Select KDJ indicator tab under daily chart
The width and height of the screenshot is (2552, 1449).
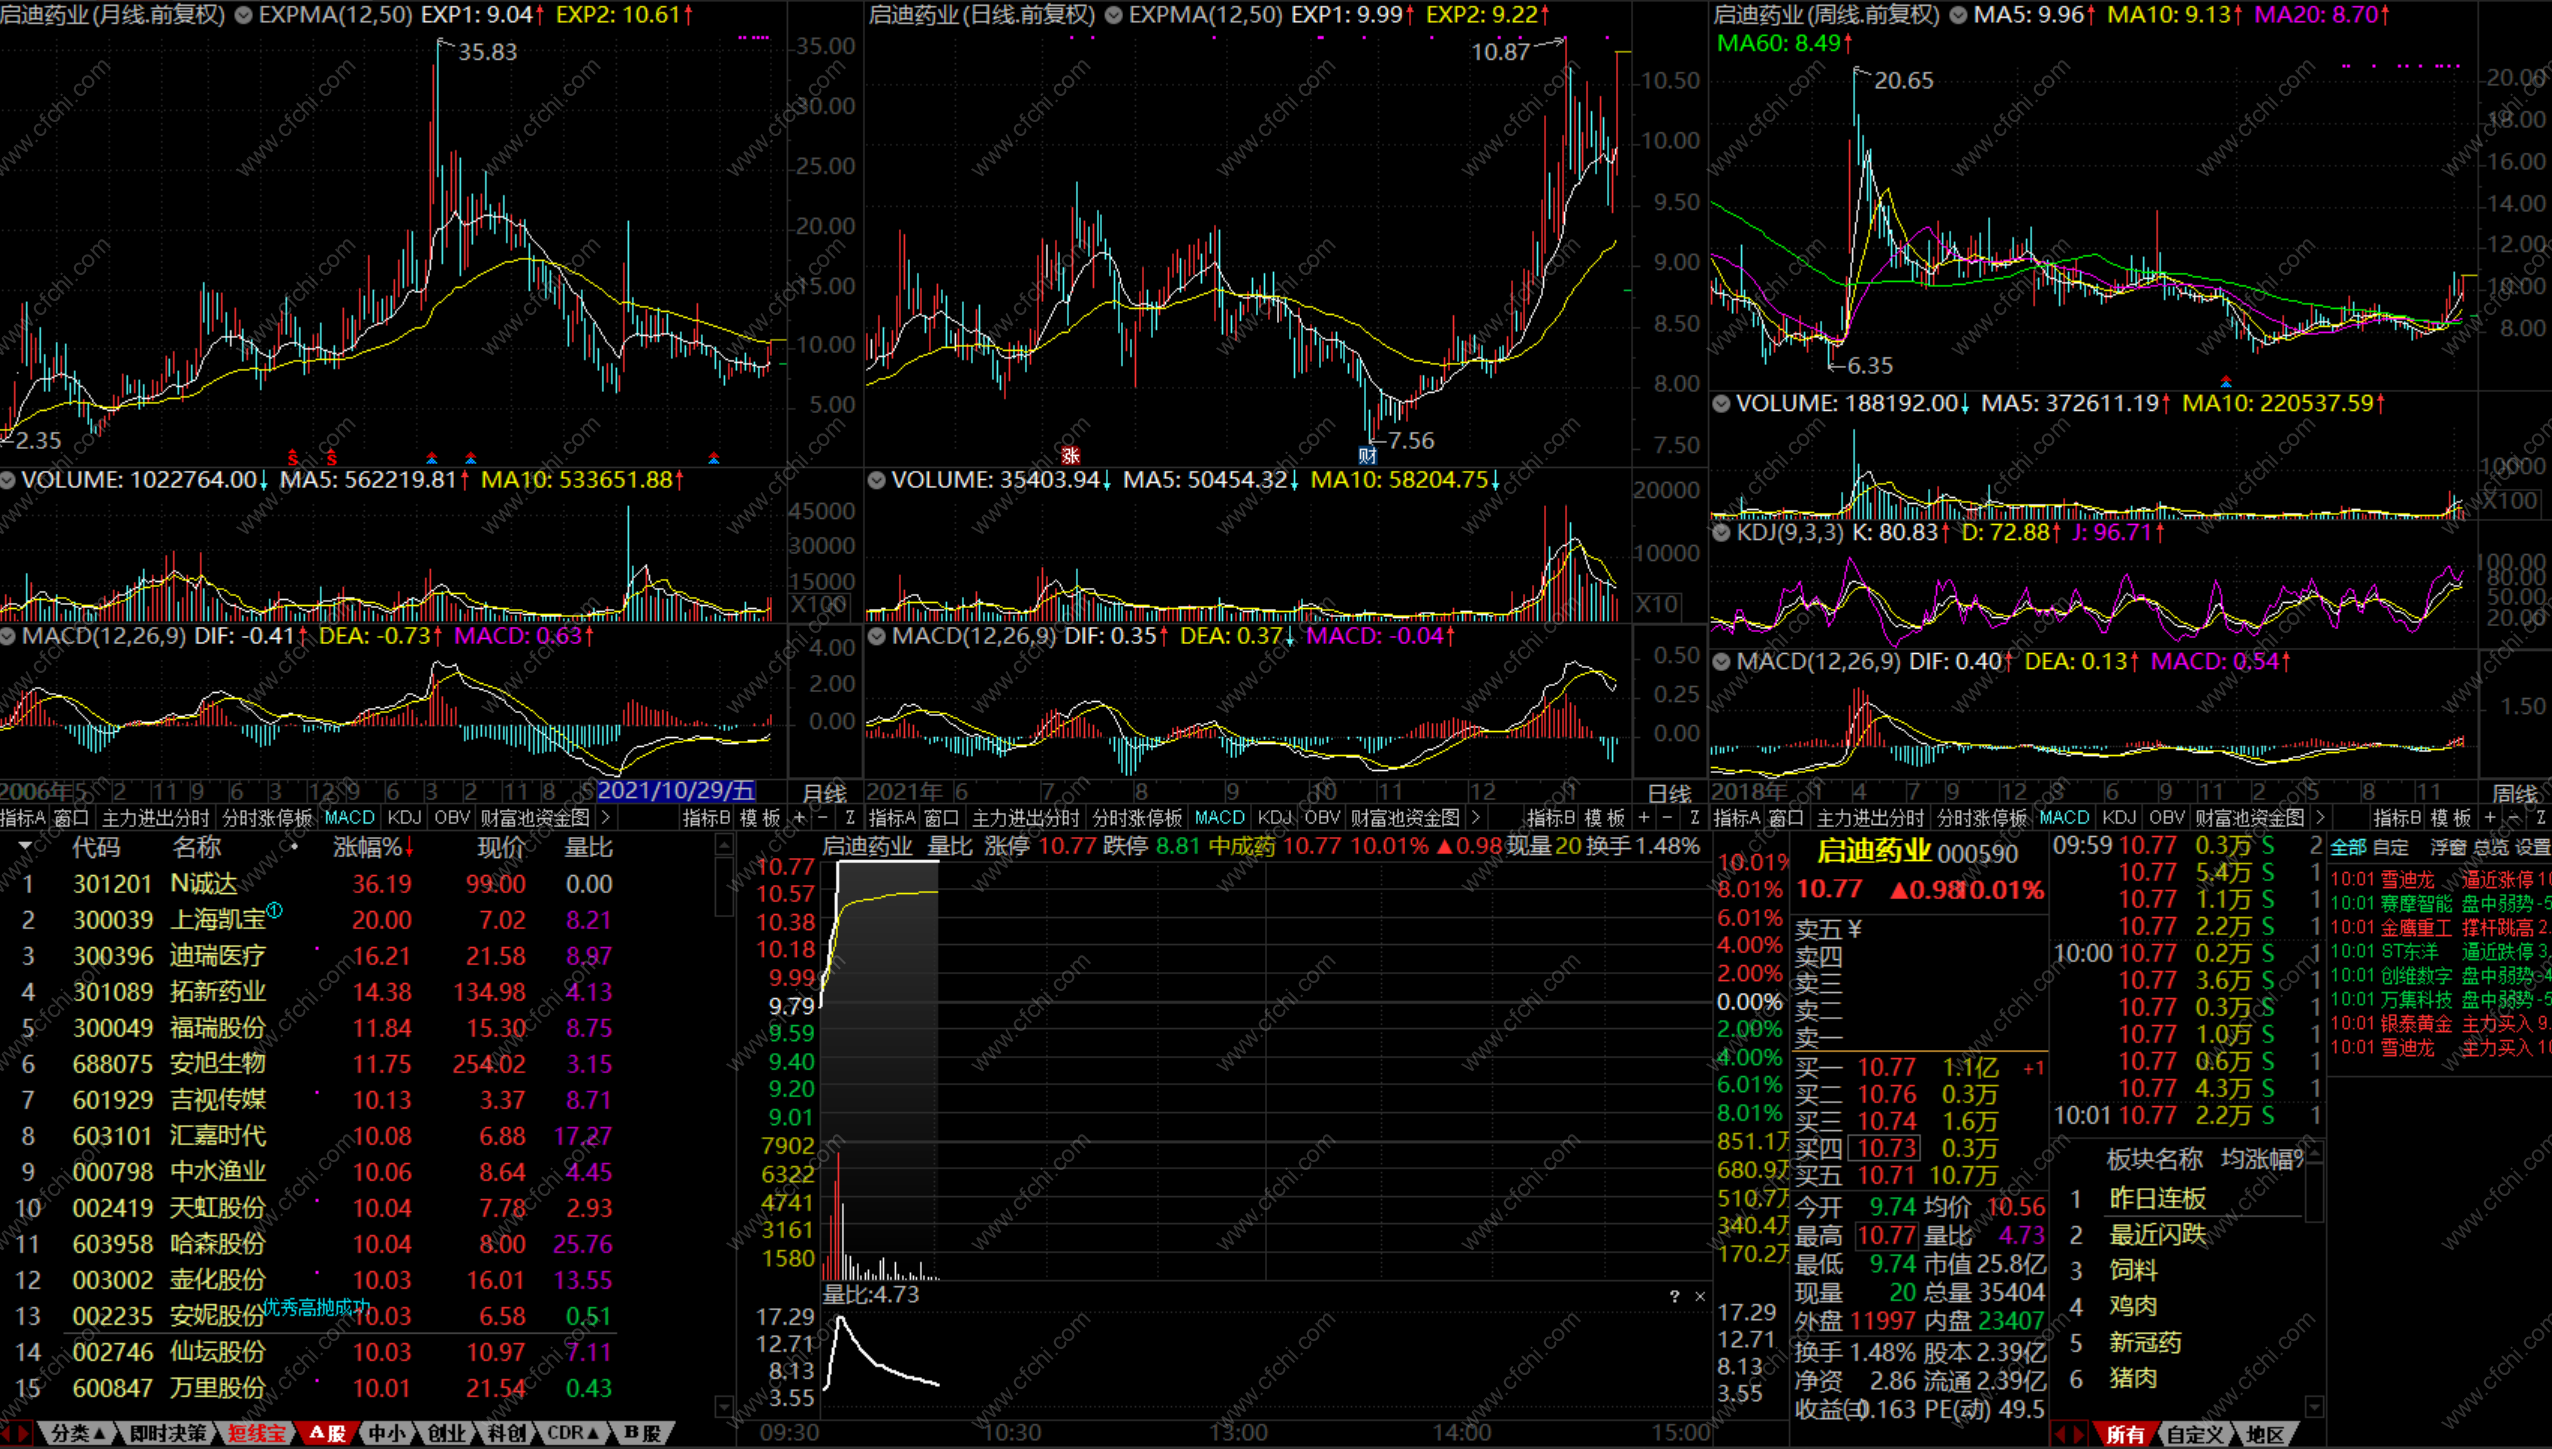point(1274,818)
